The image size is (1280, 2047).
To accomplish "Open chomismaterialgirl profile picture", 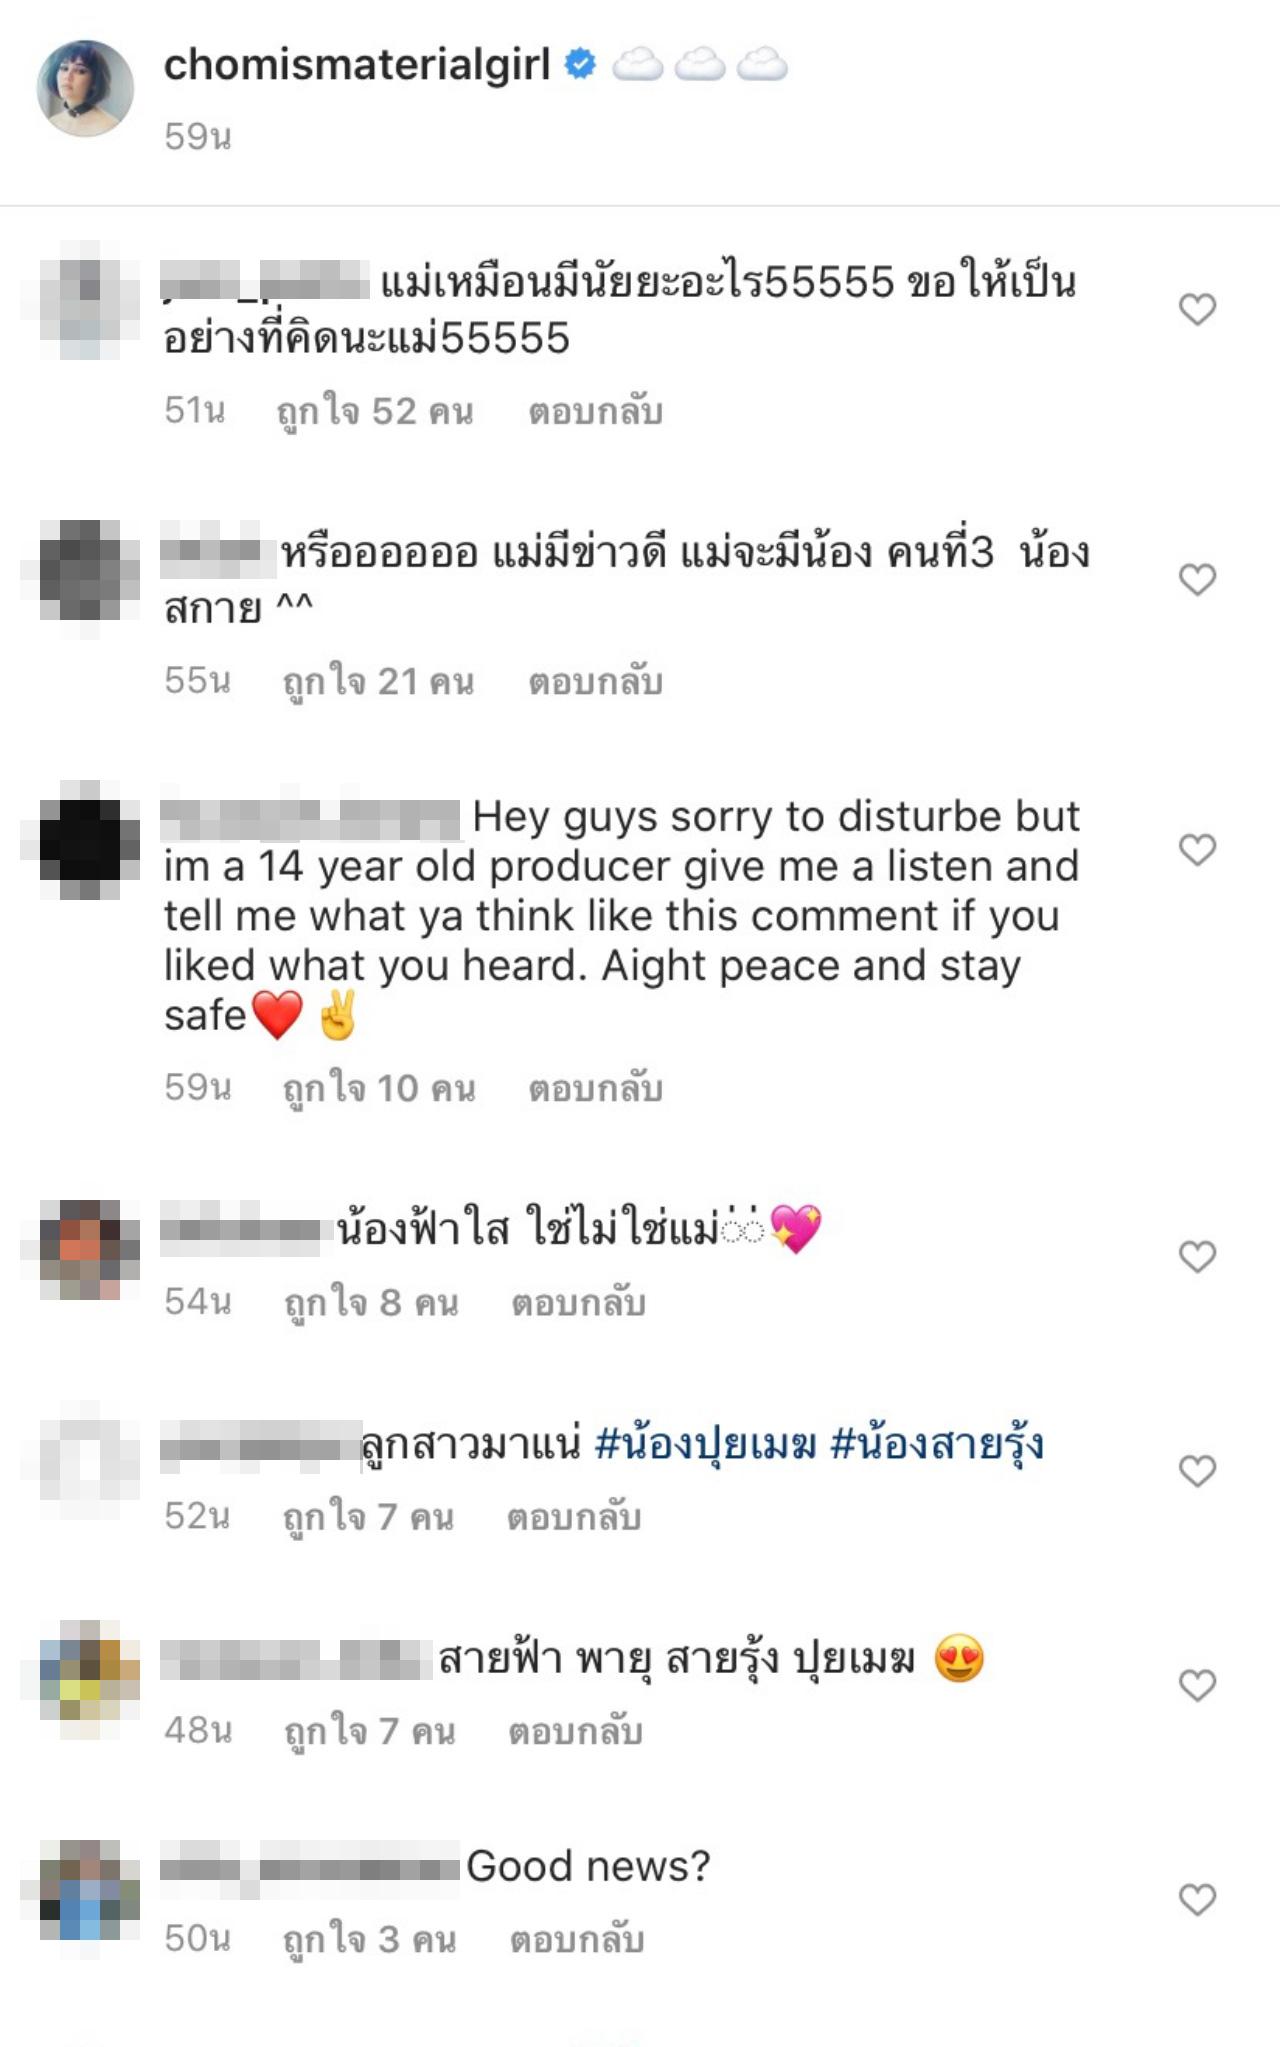I will point(86,88).
